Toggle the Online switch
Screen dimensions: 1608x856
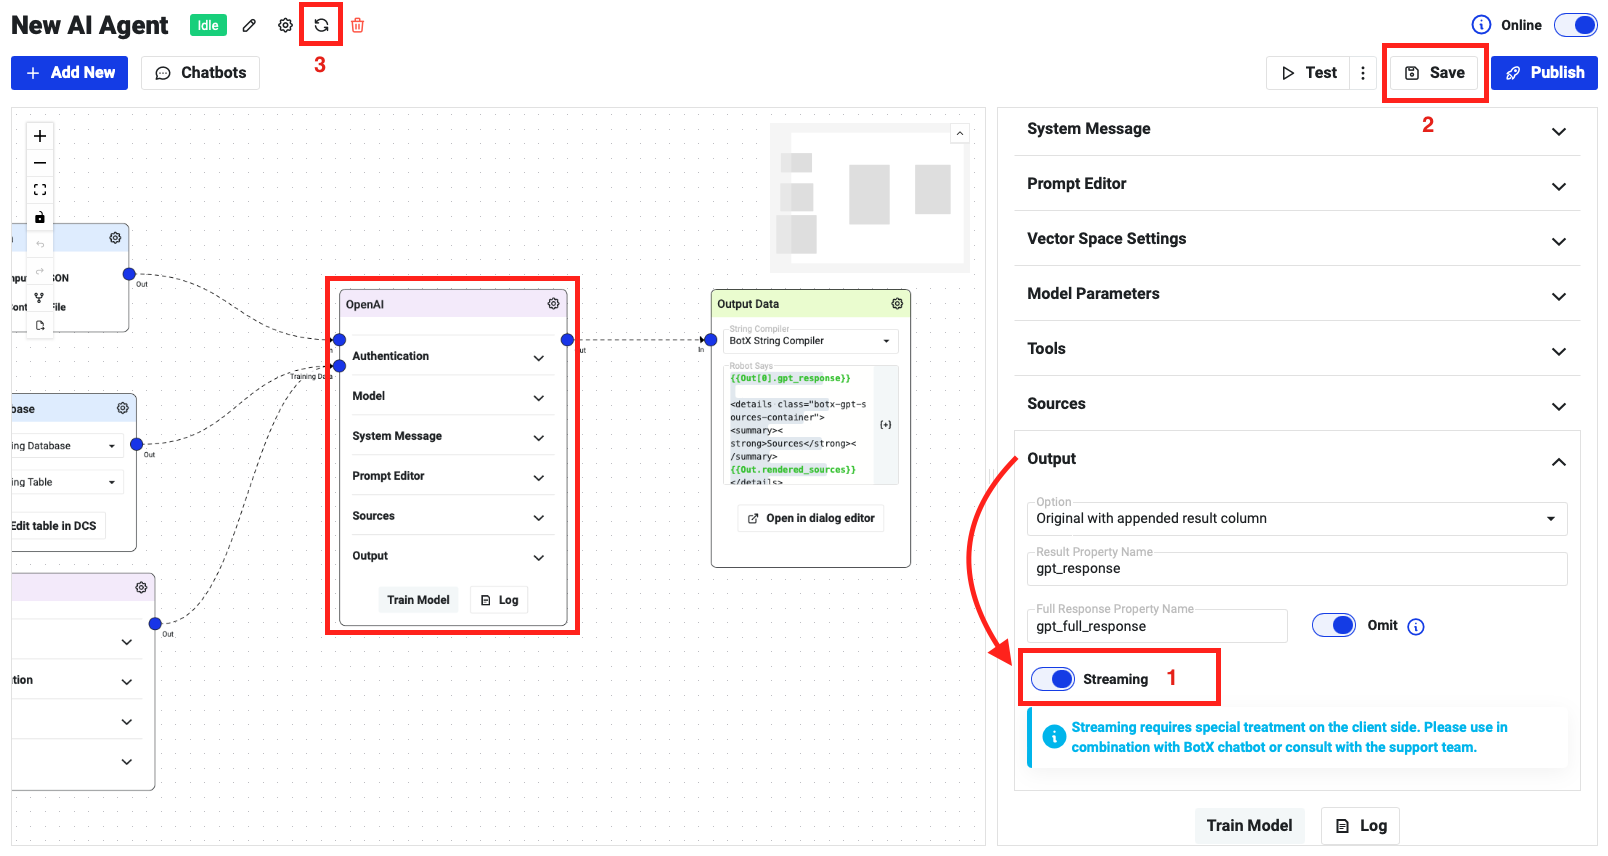pos(1575,25)
